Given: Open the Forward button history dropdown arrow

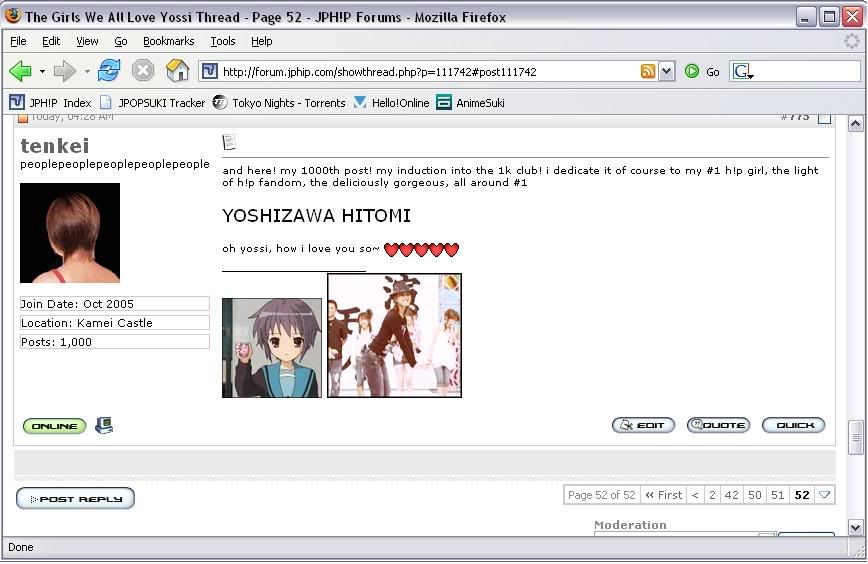Looking at the screenshot, I should coord(87,71).
